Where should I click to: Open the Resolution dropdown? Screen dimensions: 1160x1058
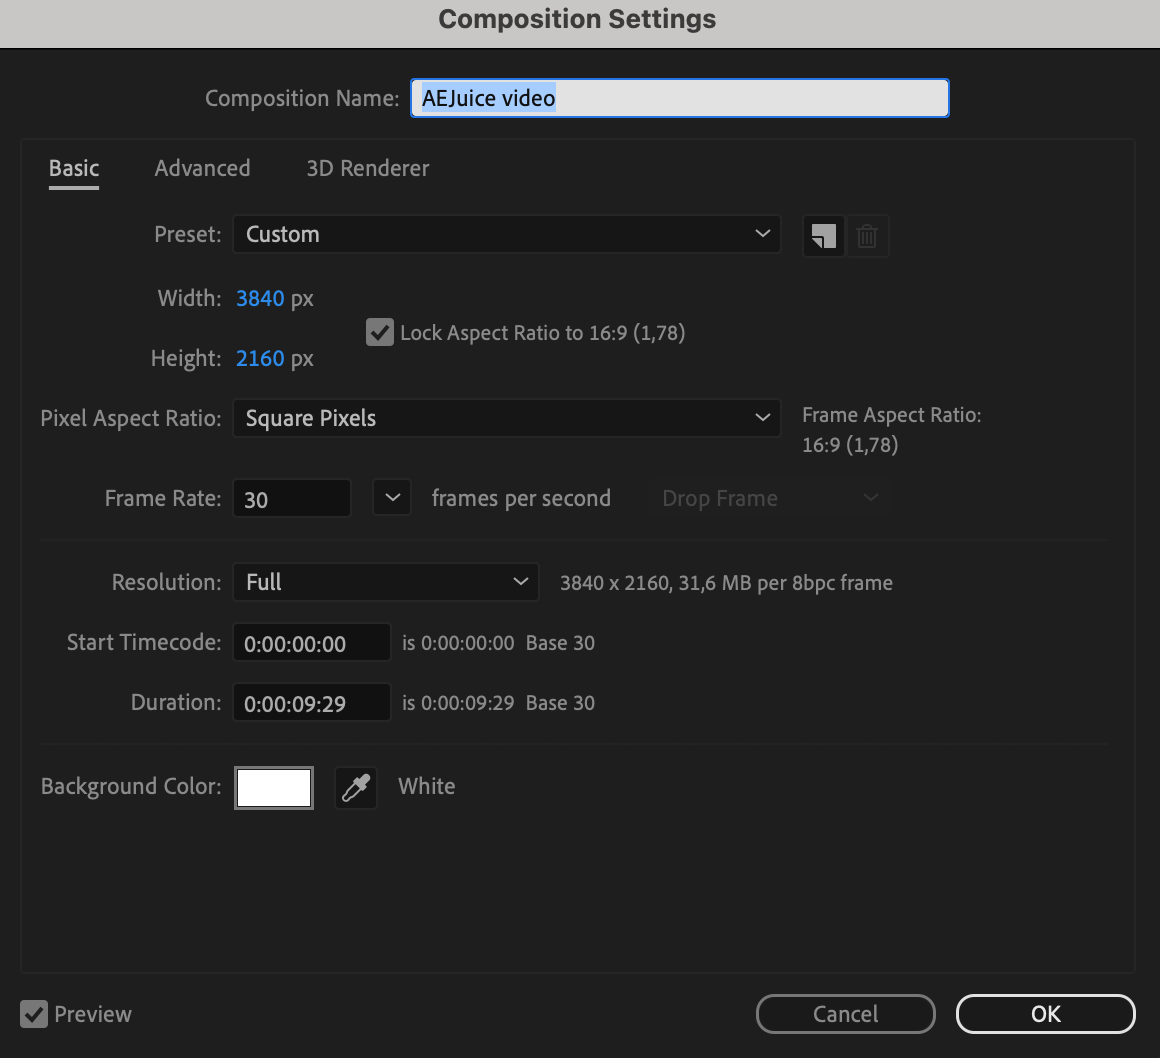click(x=385, y=582)
